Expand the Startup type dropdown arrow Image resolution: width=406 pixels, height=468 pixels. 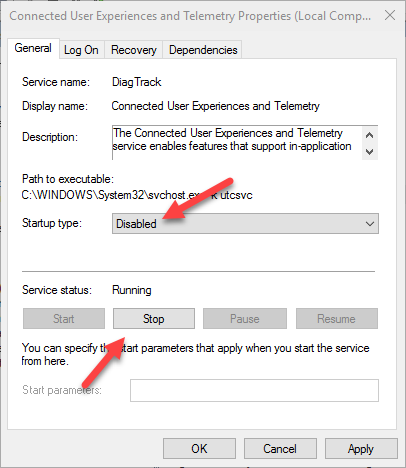[370, 224]
